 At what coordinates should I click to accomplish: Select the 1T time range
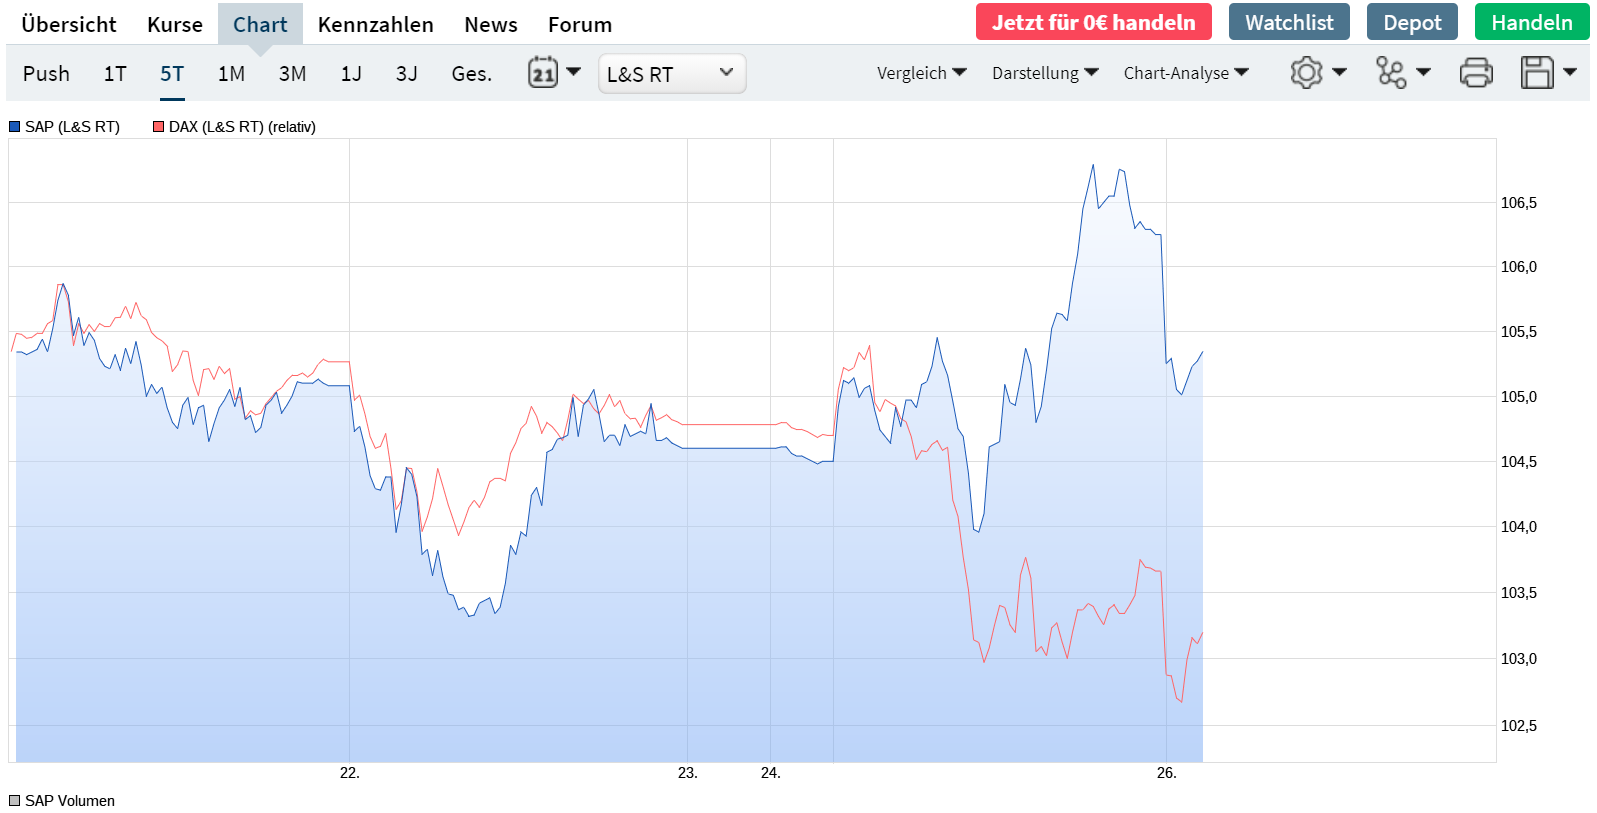coord(115,74)
